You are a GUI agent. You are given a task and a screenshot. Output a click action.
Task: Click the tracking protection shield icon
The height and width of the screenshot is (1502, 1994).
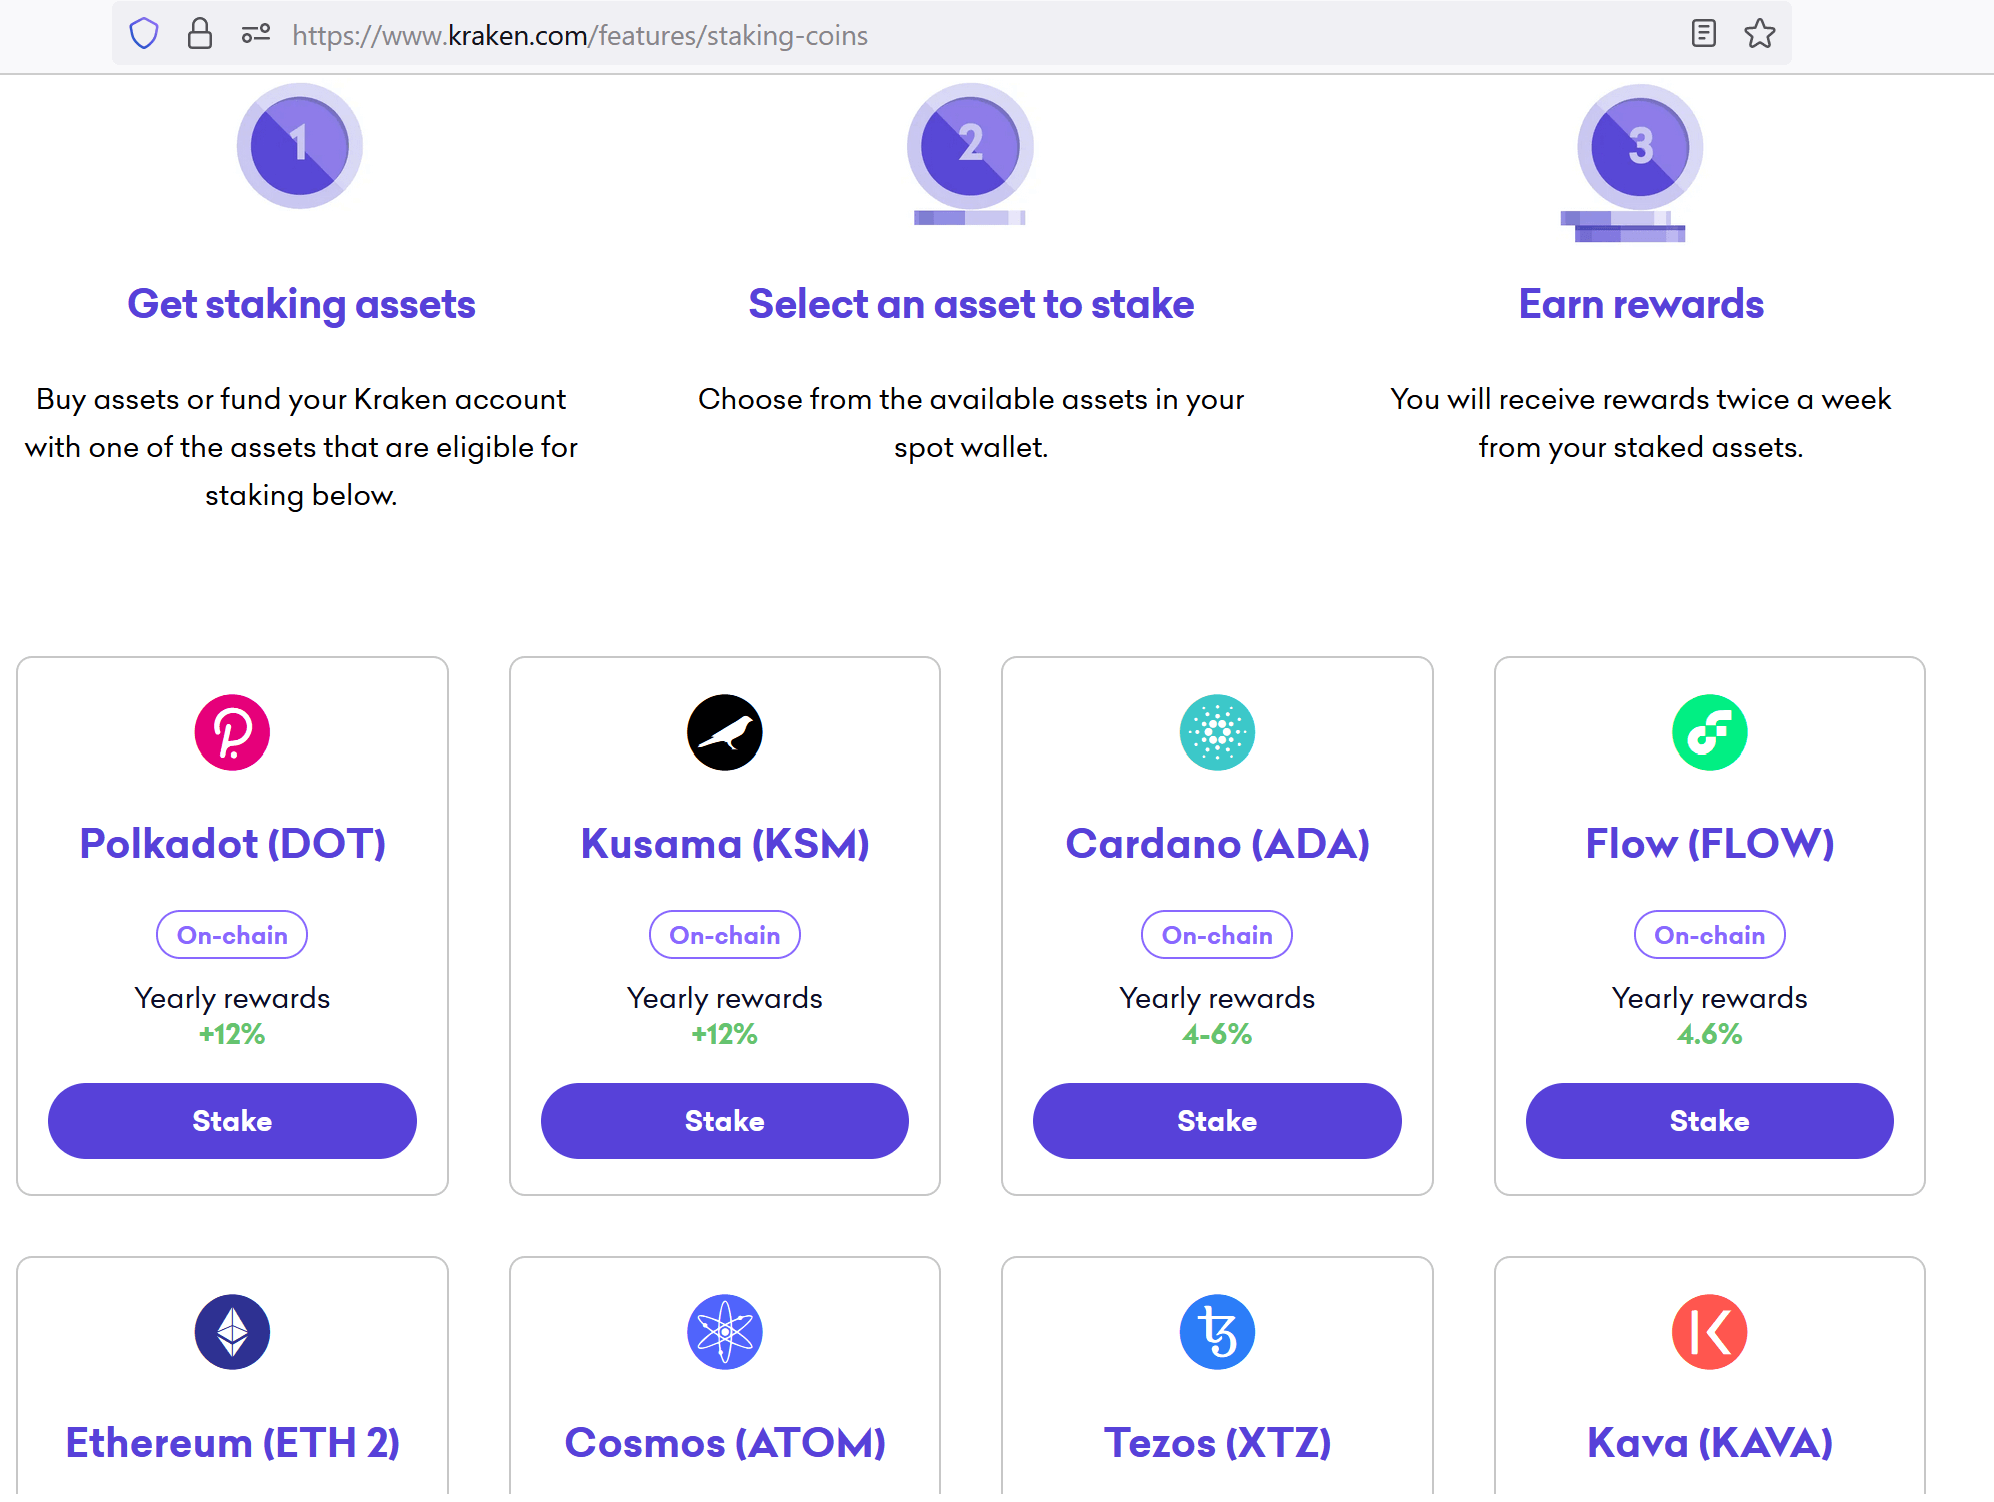click(x=143, y=34)
